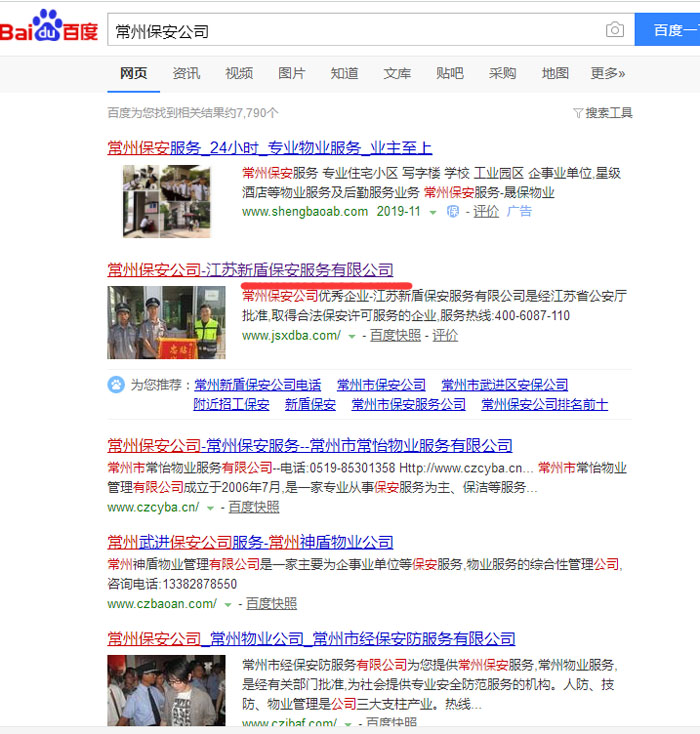This screenshot has width=700, height=734.
Task: Click the Baidu logo
Action: (x=49, y=26)
